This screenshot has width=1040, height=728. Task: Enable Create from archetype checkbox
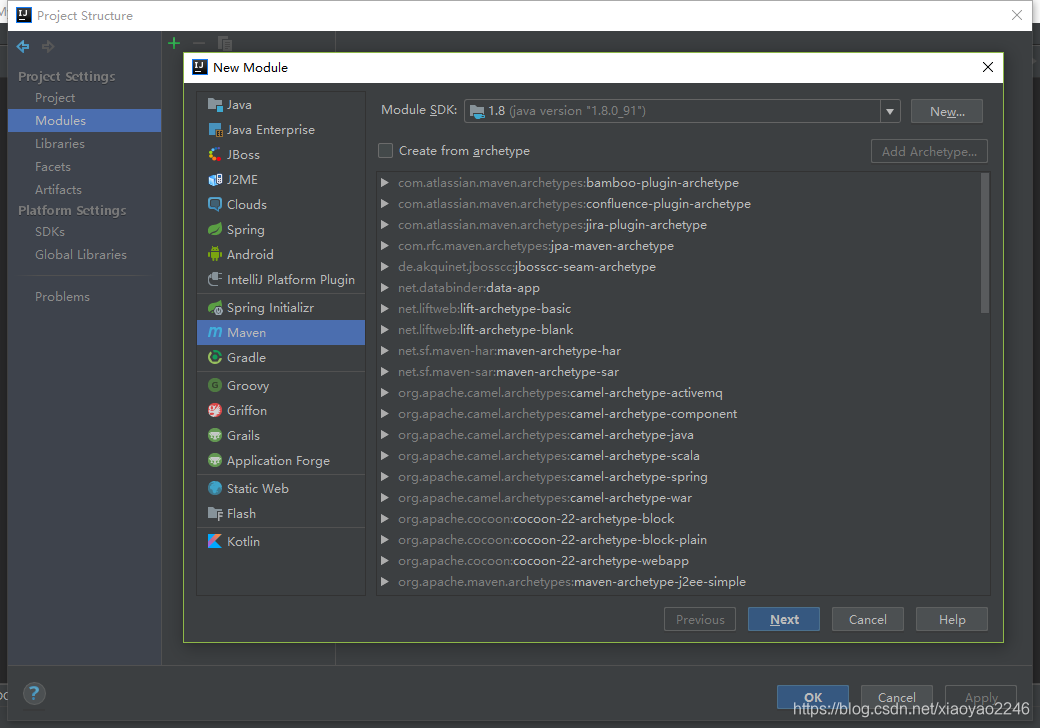[385, 151]
